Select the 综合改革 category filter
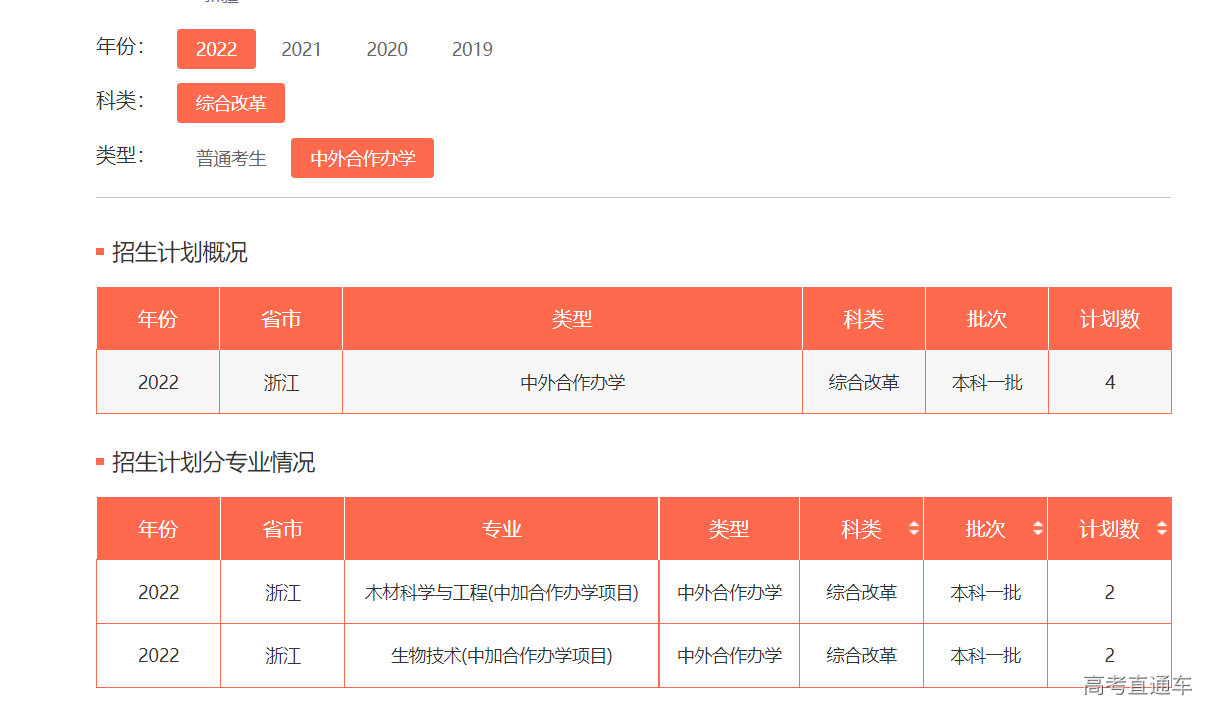Image resolution: width=1221 pixels, height=725 pixels. (230, 102)
